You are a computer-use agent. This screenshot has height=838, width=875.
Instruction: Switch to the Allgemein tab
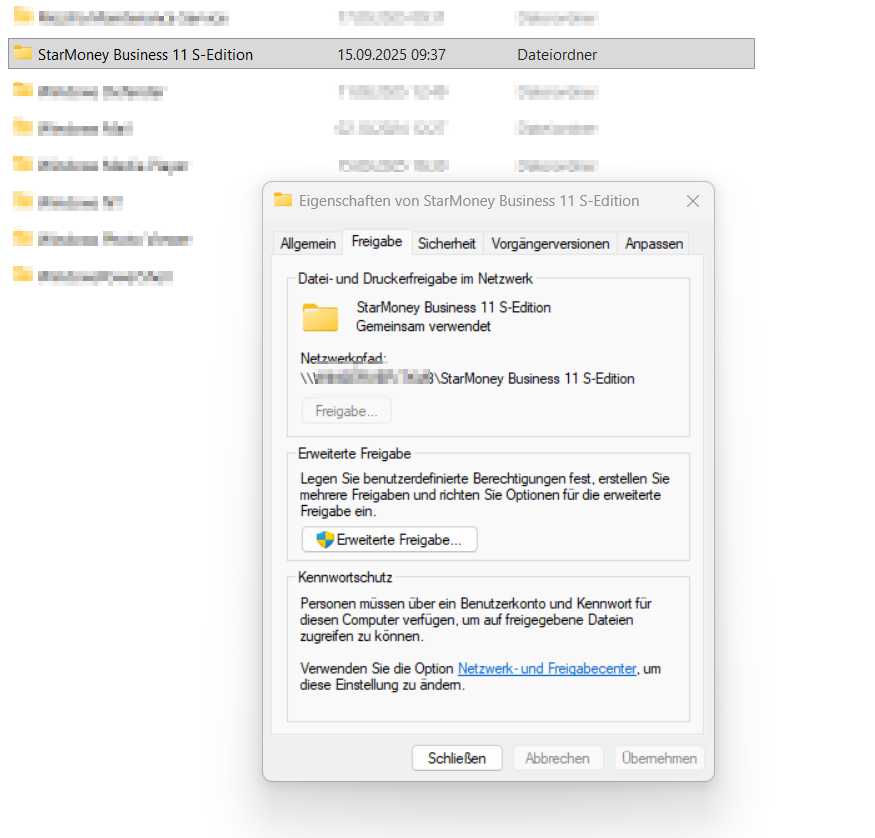pos(308,243)
